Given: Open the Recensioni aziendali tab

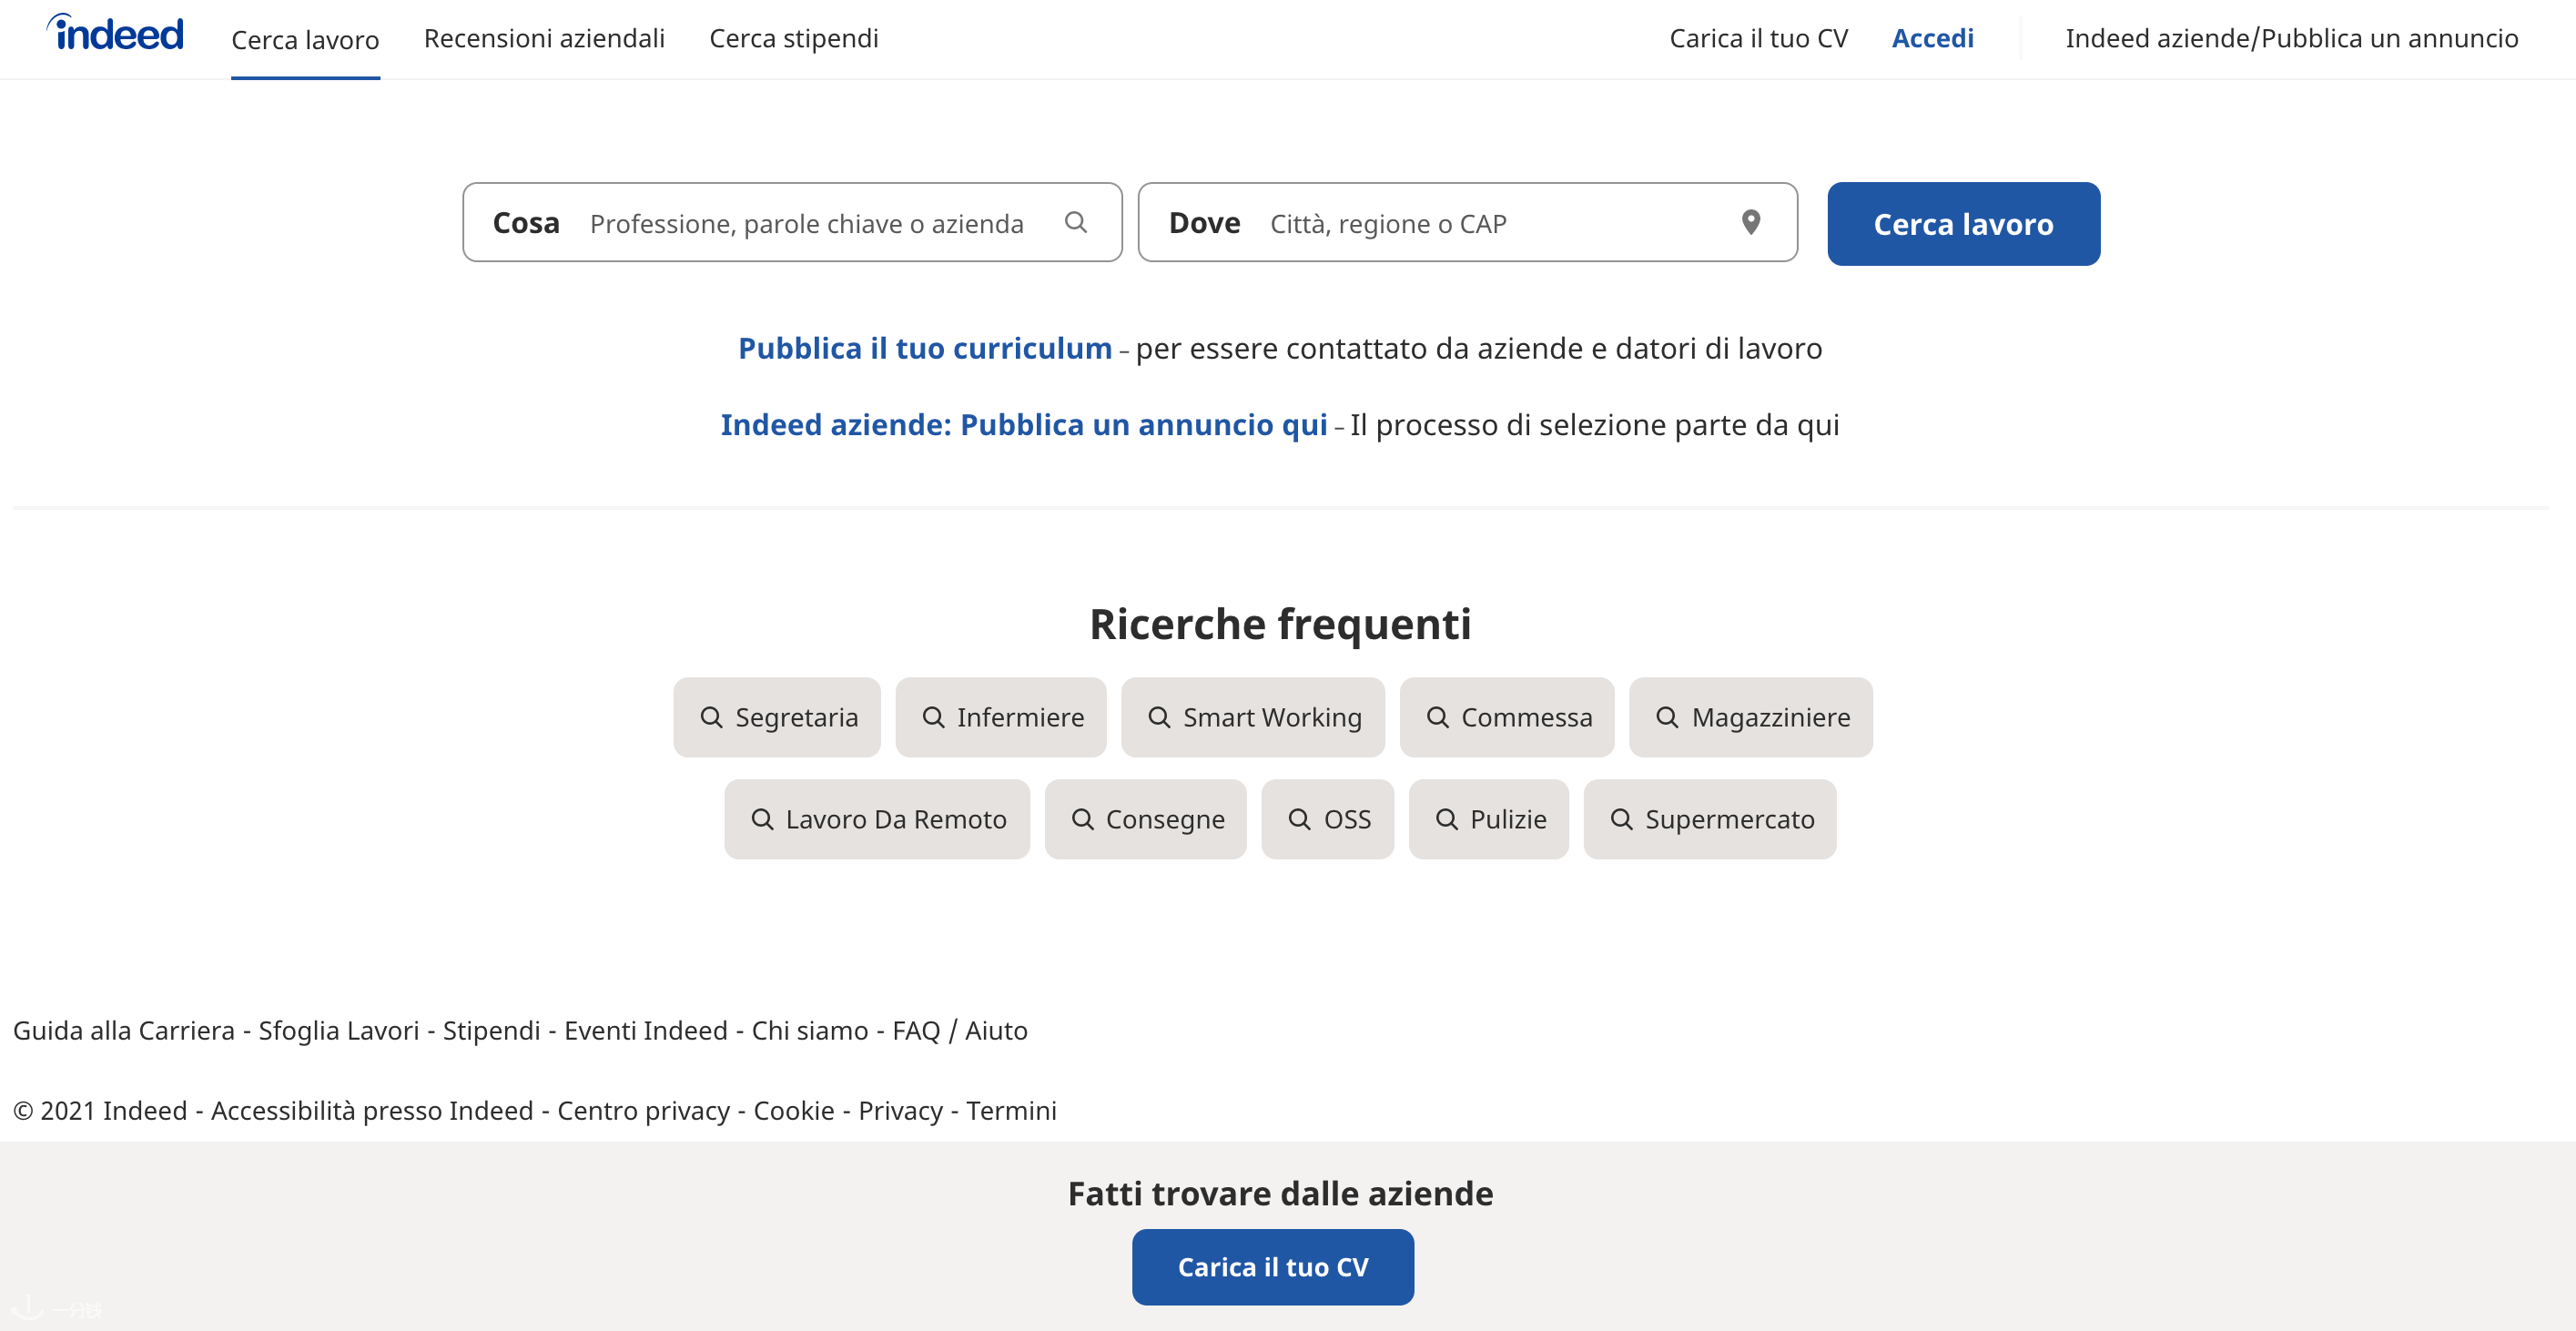Looking at the screenshot, I should 544,38.
